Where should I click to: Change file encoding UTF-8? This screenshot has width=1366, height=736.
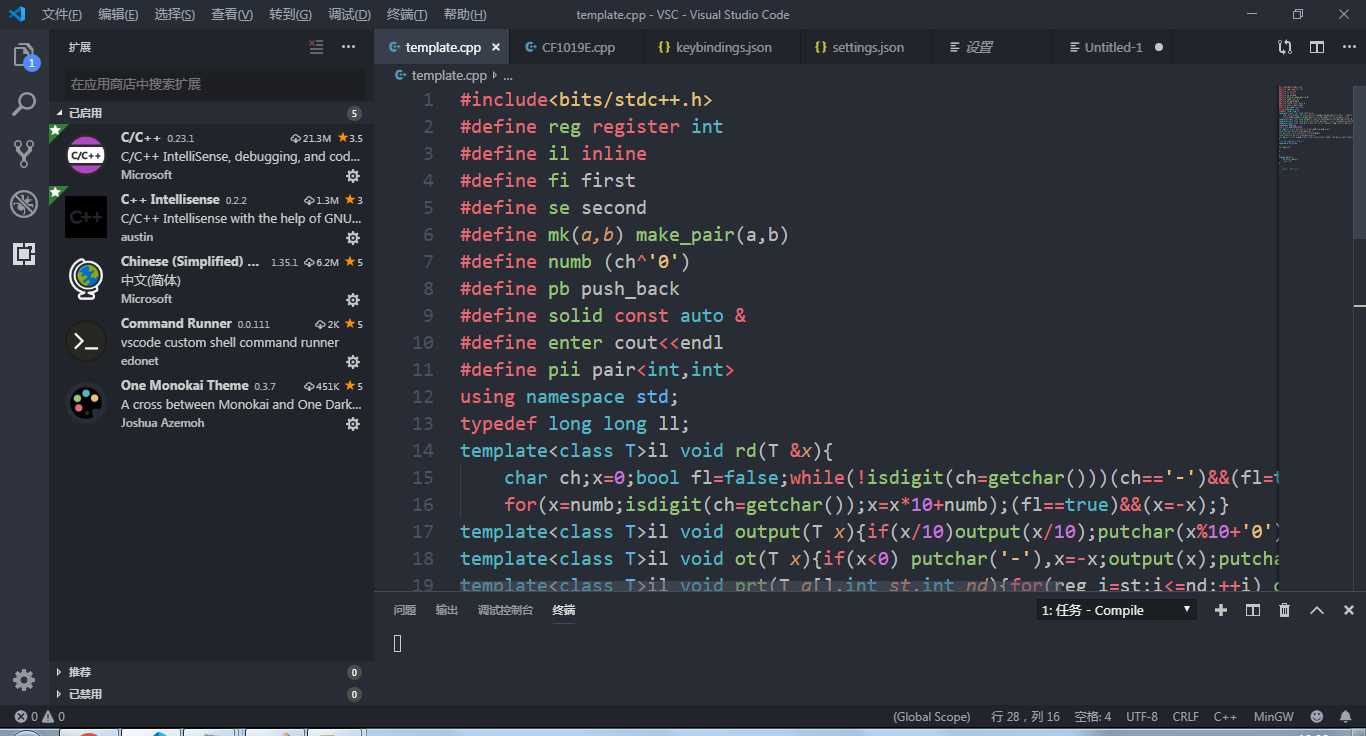(x=1141, y=716)
